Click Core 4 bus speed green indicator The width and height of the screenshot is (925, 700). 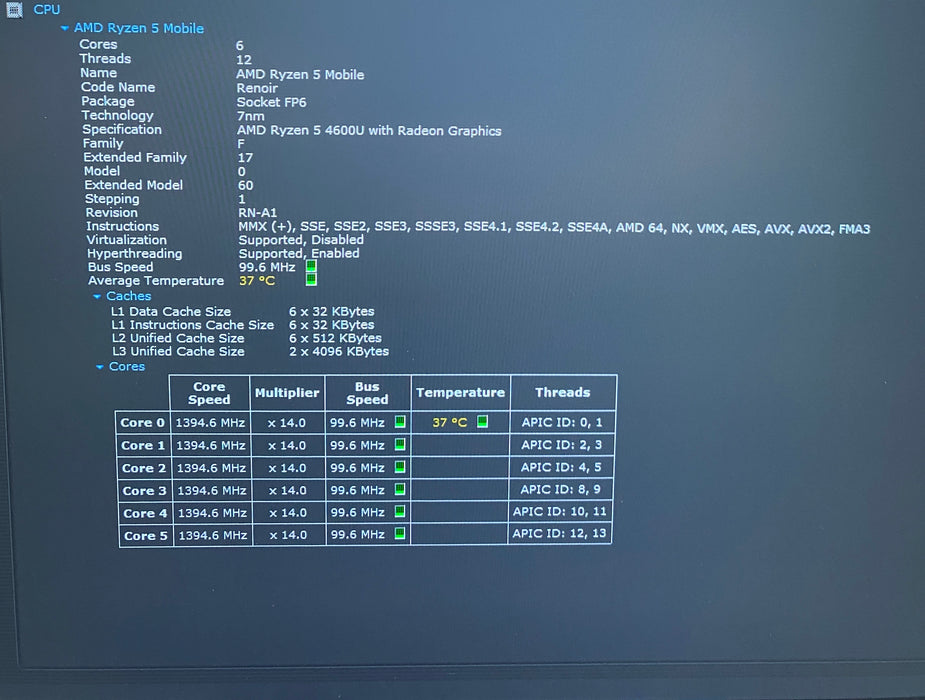tap(400, 511)
